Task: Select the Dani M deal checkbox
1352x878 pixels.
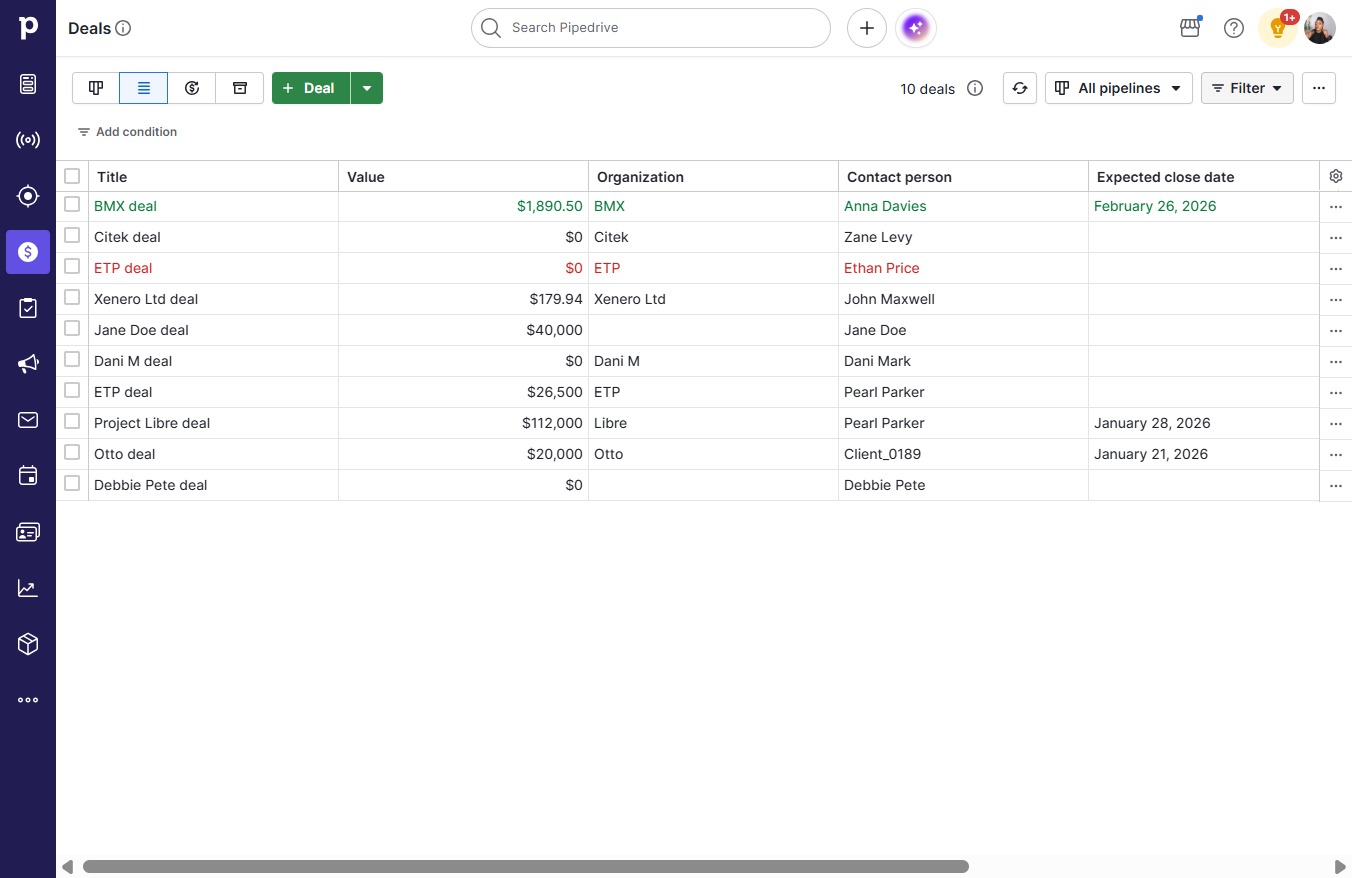Action: (x=72, y=359)
